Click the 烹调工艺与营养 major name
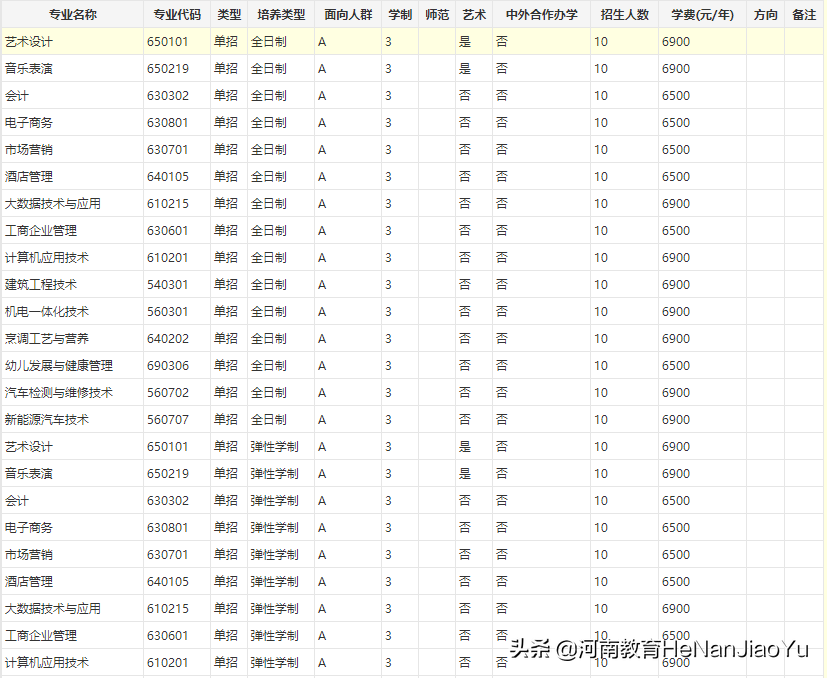 46,339
